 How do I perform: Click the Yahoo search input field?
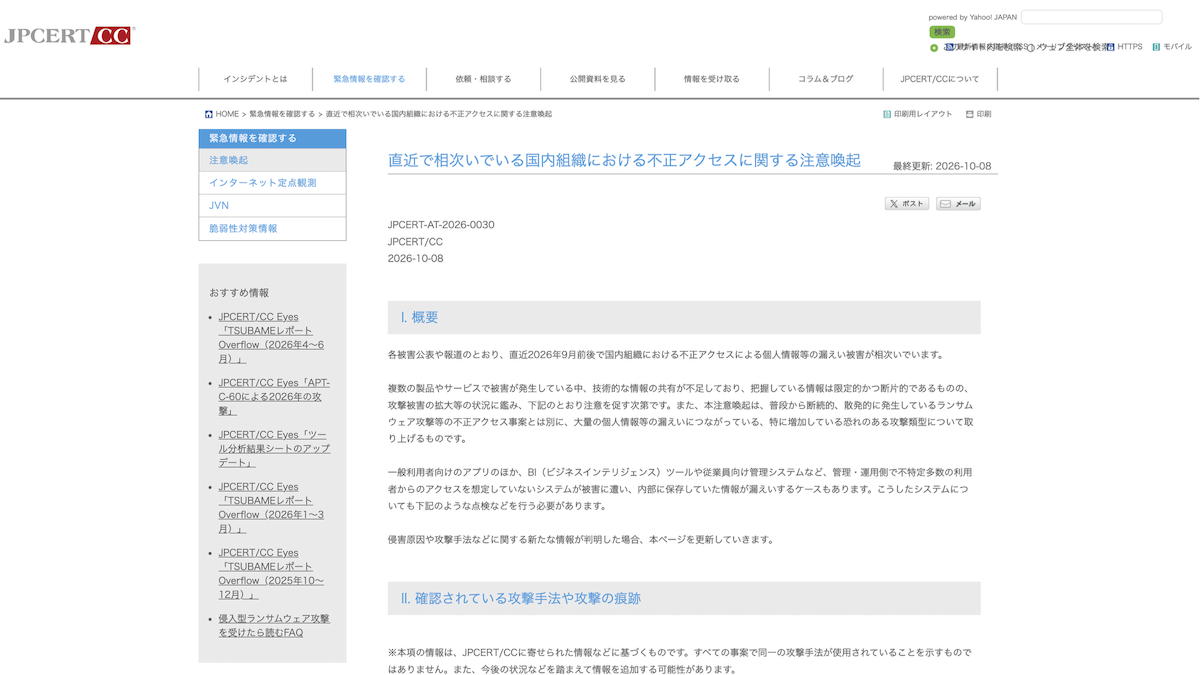pos(1092,17)
